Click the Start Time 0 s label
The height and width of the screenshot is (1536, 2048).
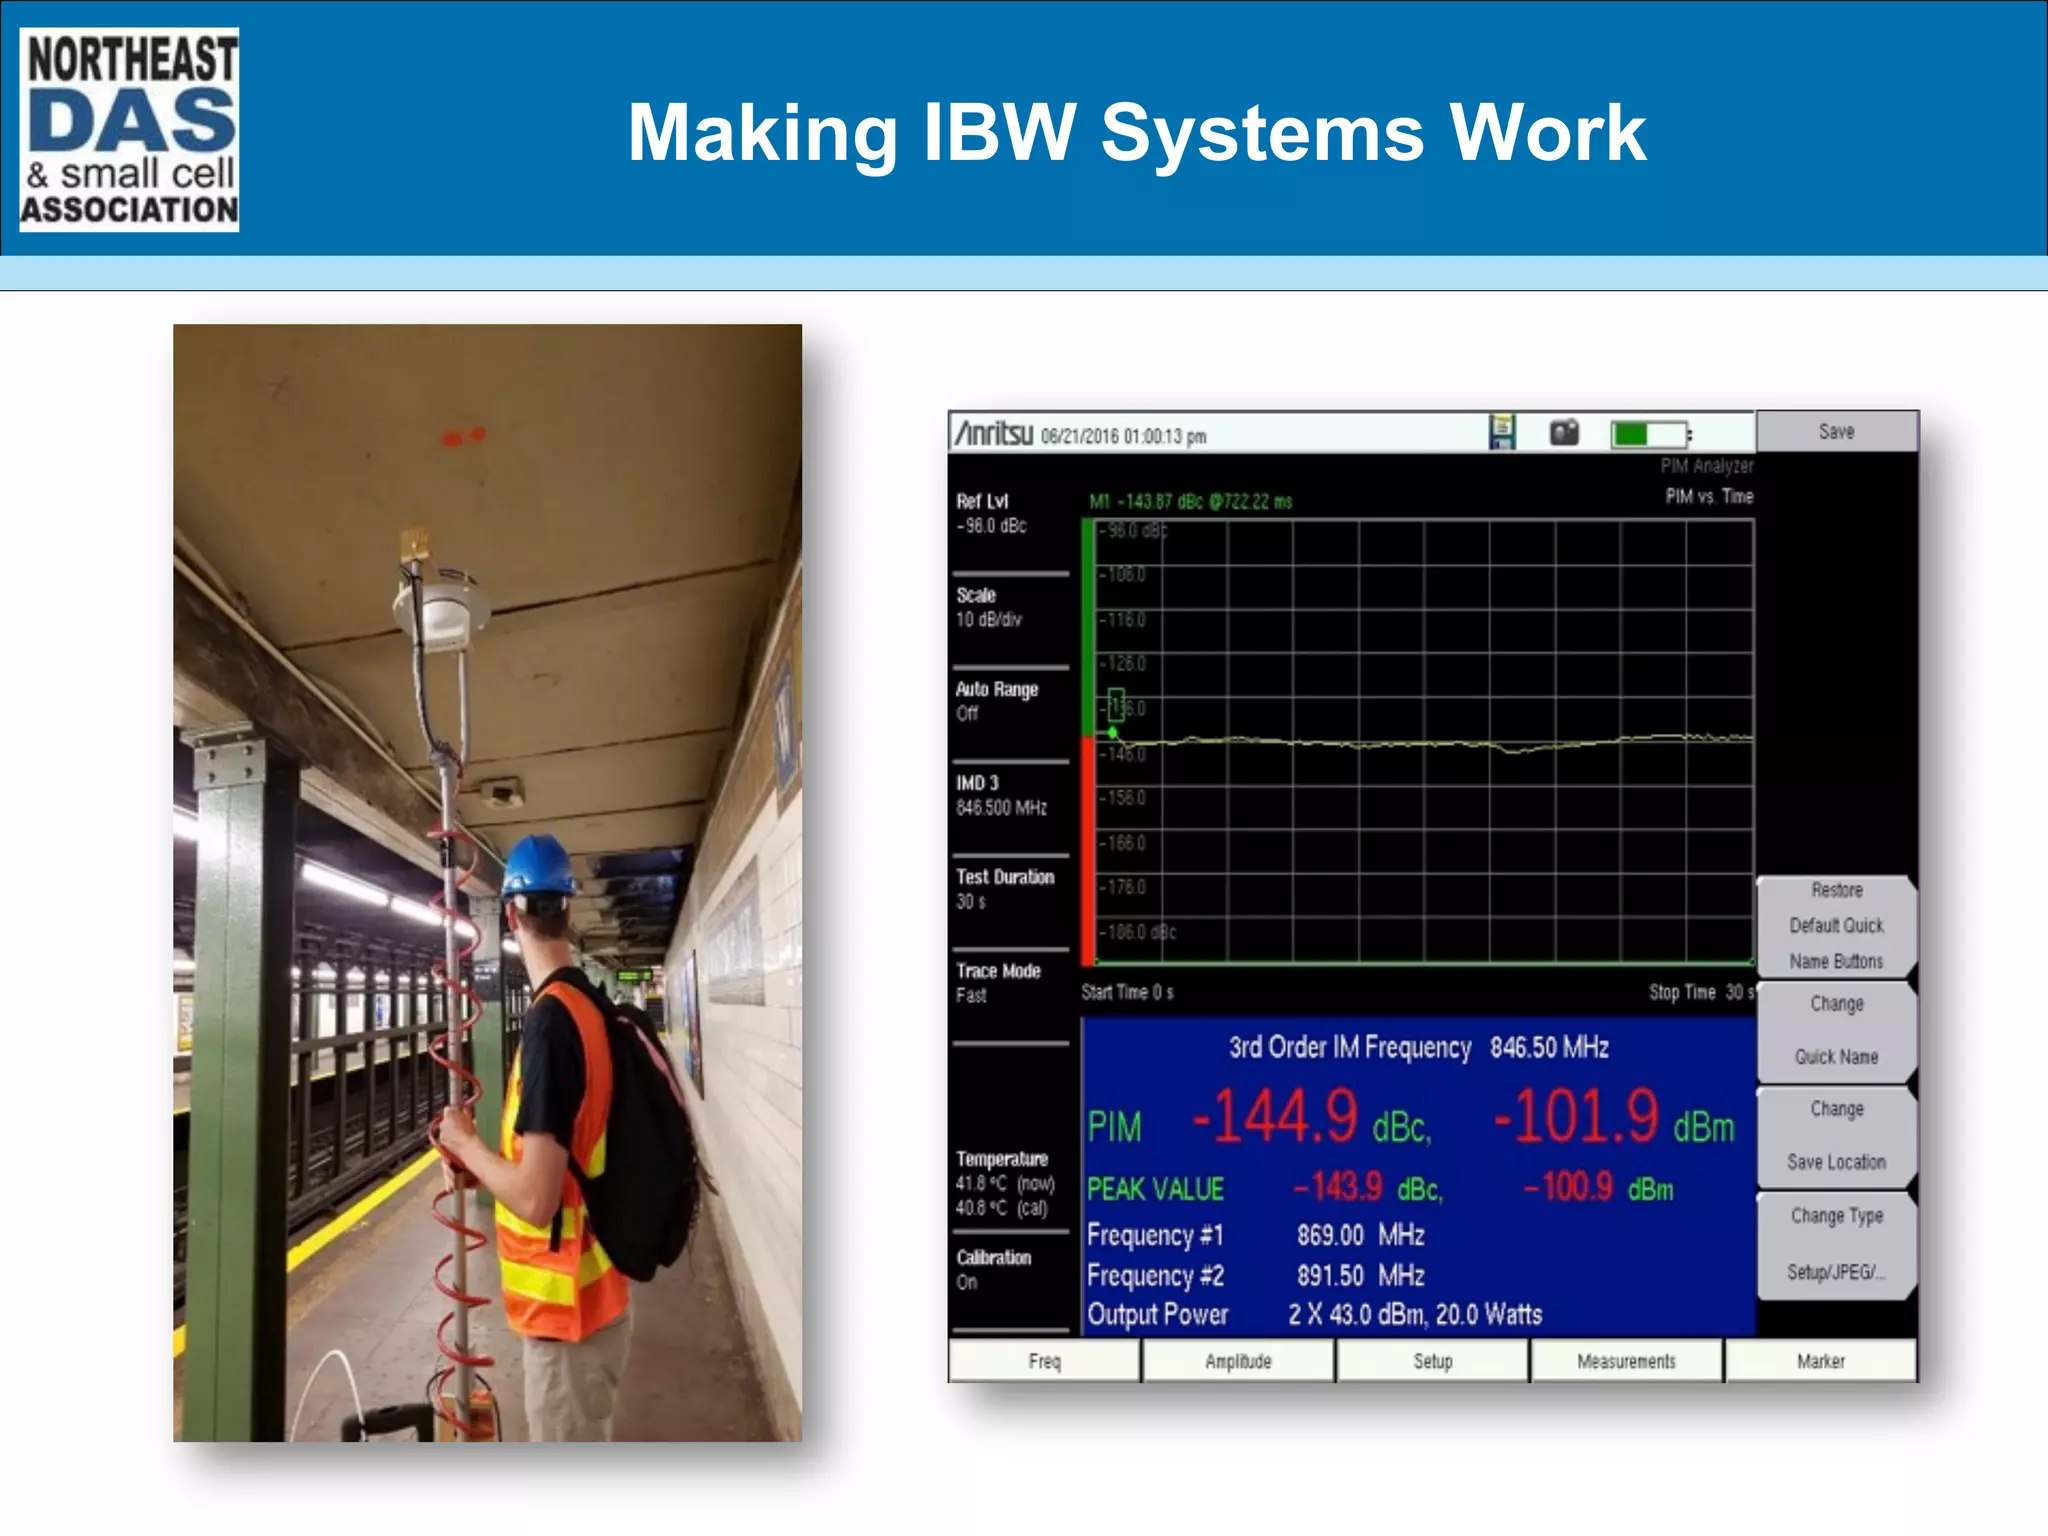[x=1127, y=992]
